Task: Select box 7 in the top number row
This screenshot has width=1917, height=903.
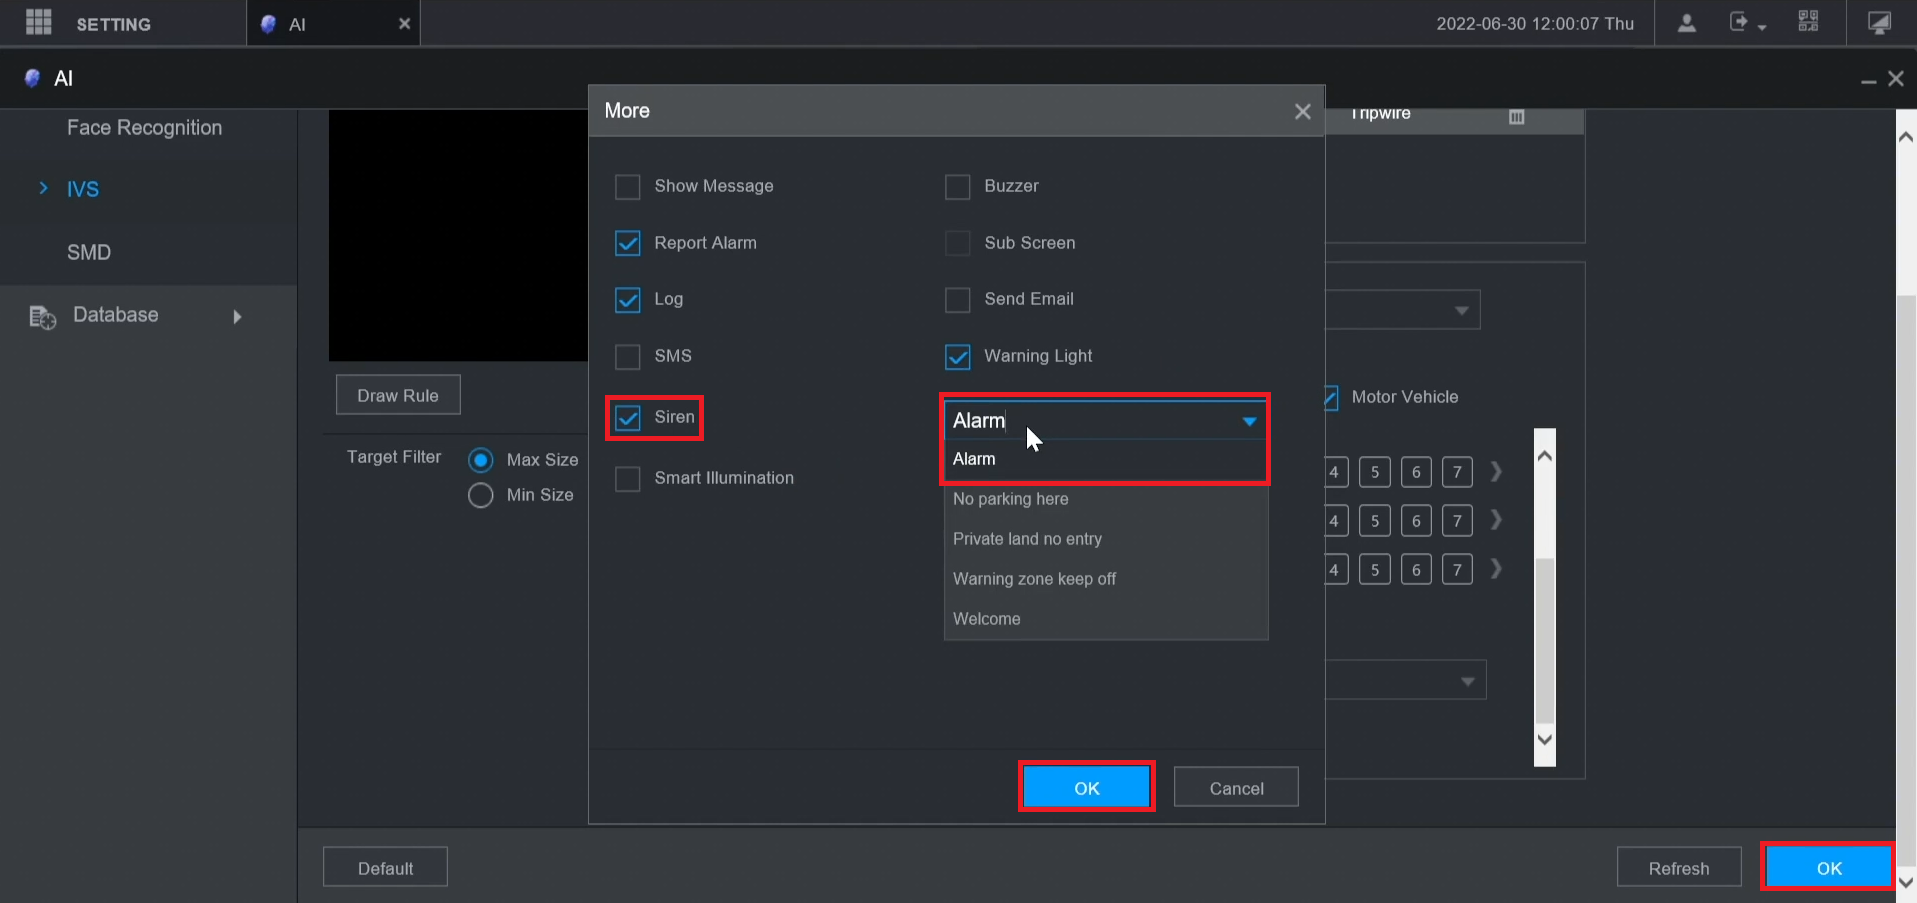Action: click(x=1457, y=472)
